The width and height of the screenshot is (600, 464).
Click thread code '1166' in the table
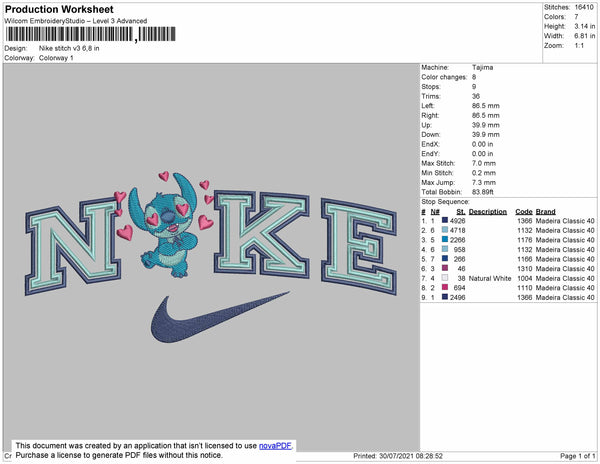click(x=525, y=259)
